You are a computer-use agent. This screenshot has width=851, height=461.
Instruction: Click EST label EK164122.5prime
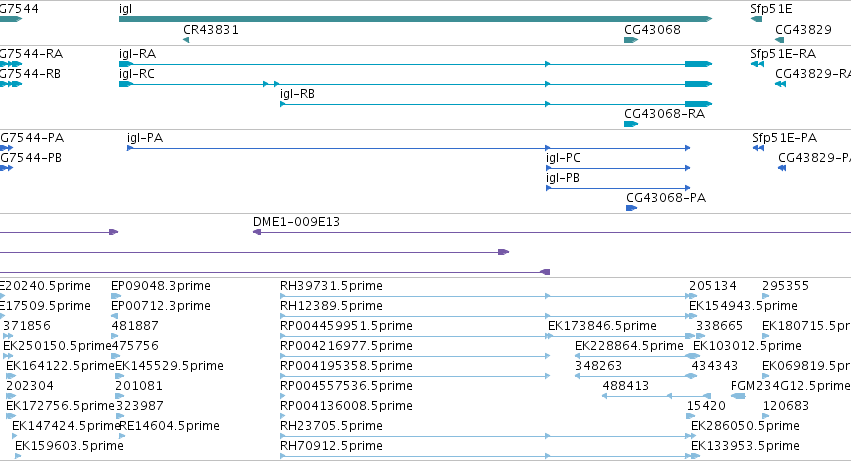point(60,367)
